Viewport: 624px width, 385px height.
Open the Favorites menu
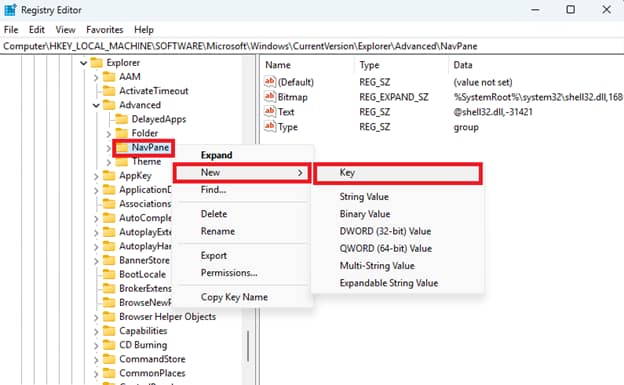[x=105, y=30]
